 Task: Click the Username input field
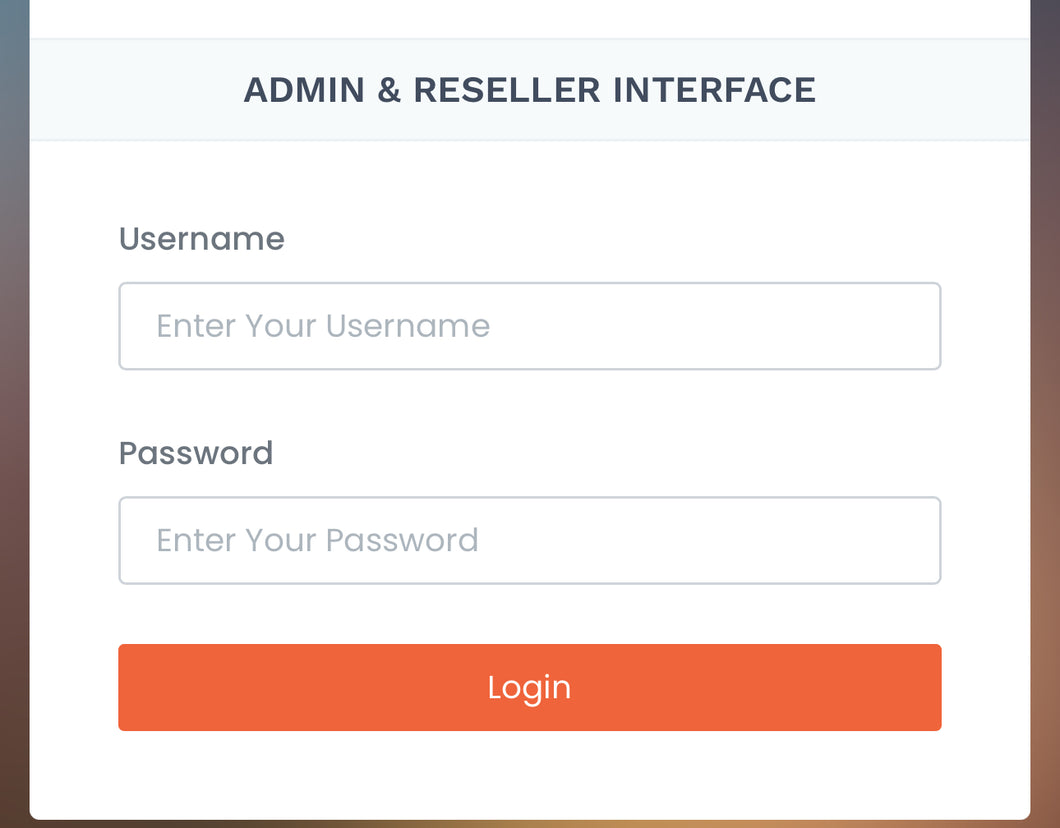(x=529, y=326)
